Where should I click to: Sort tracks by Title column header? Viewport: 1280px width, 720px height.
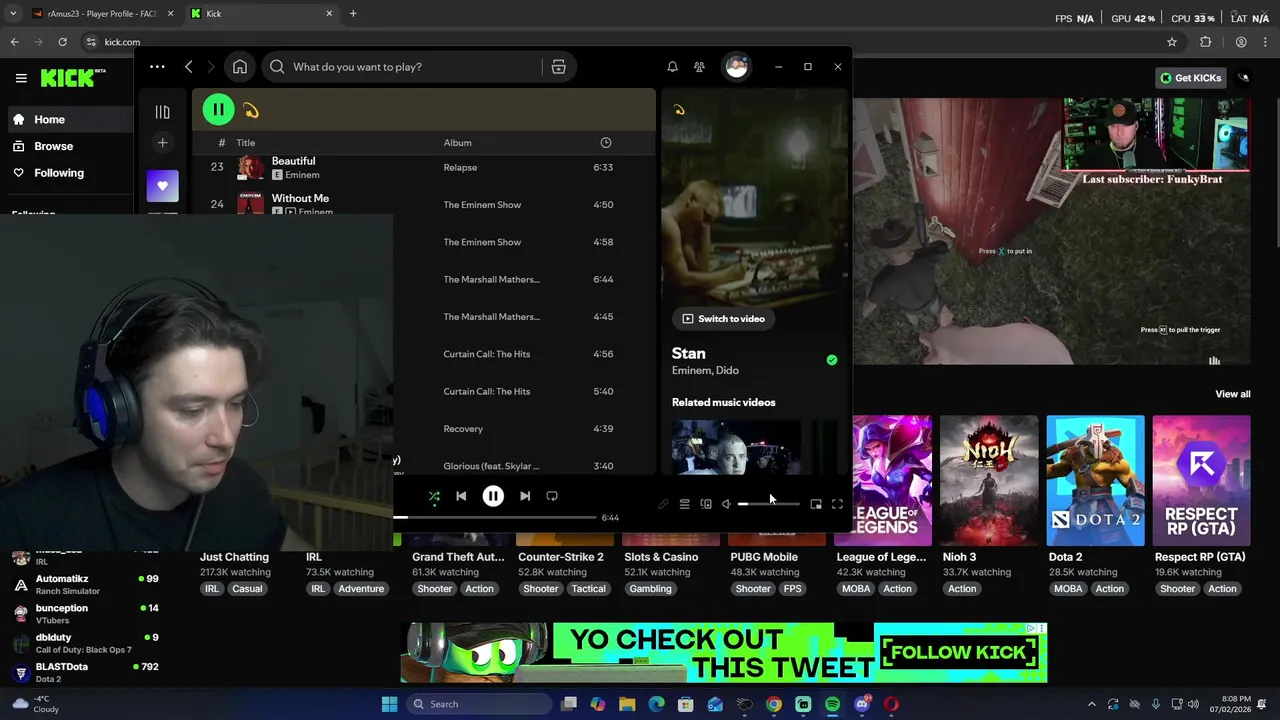pos(246,143)
